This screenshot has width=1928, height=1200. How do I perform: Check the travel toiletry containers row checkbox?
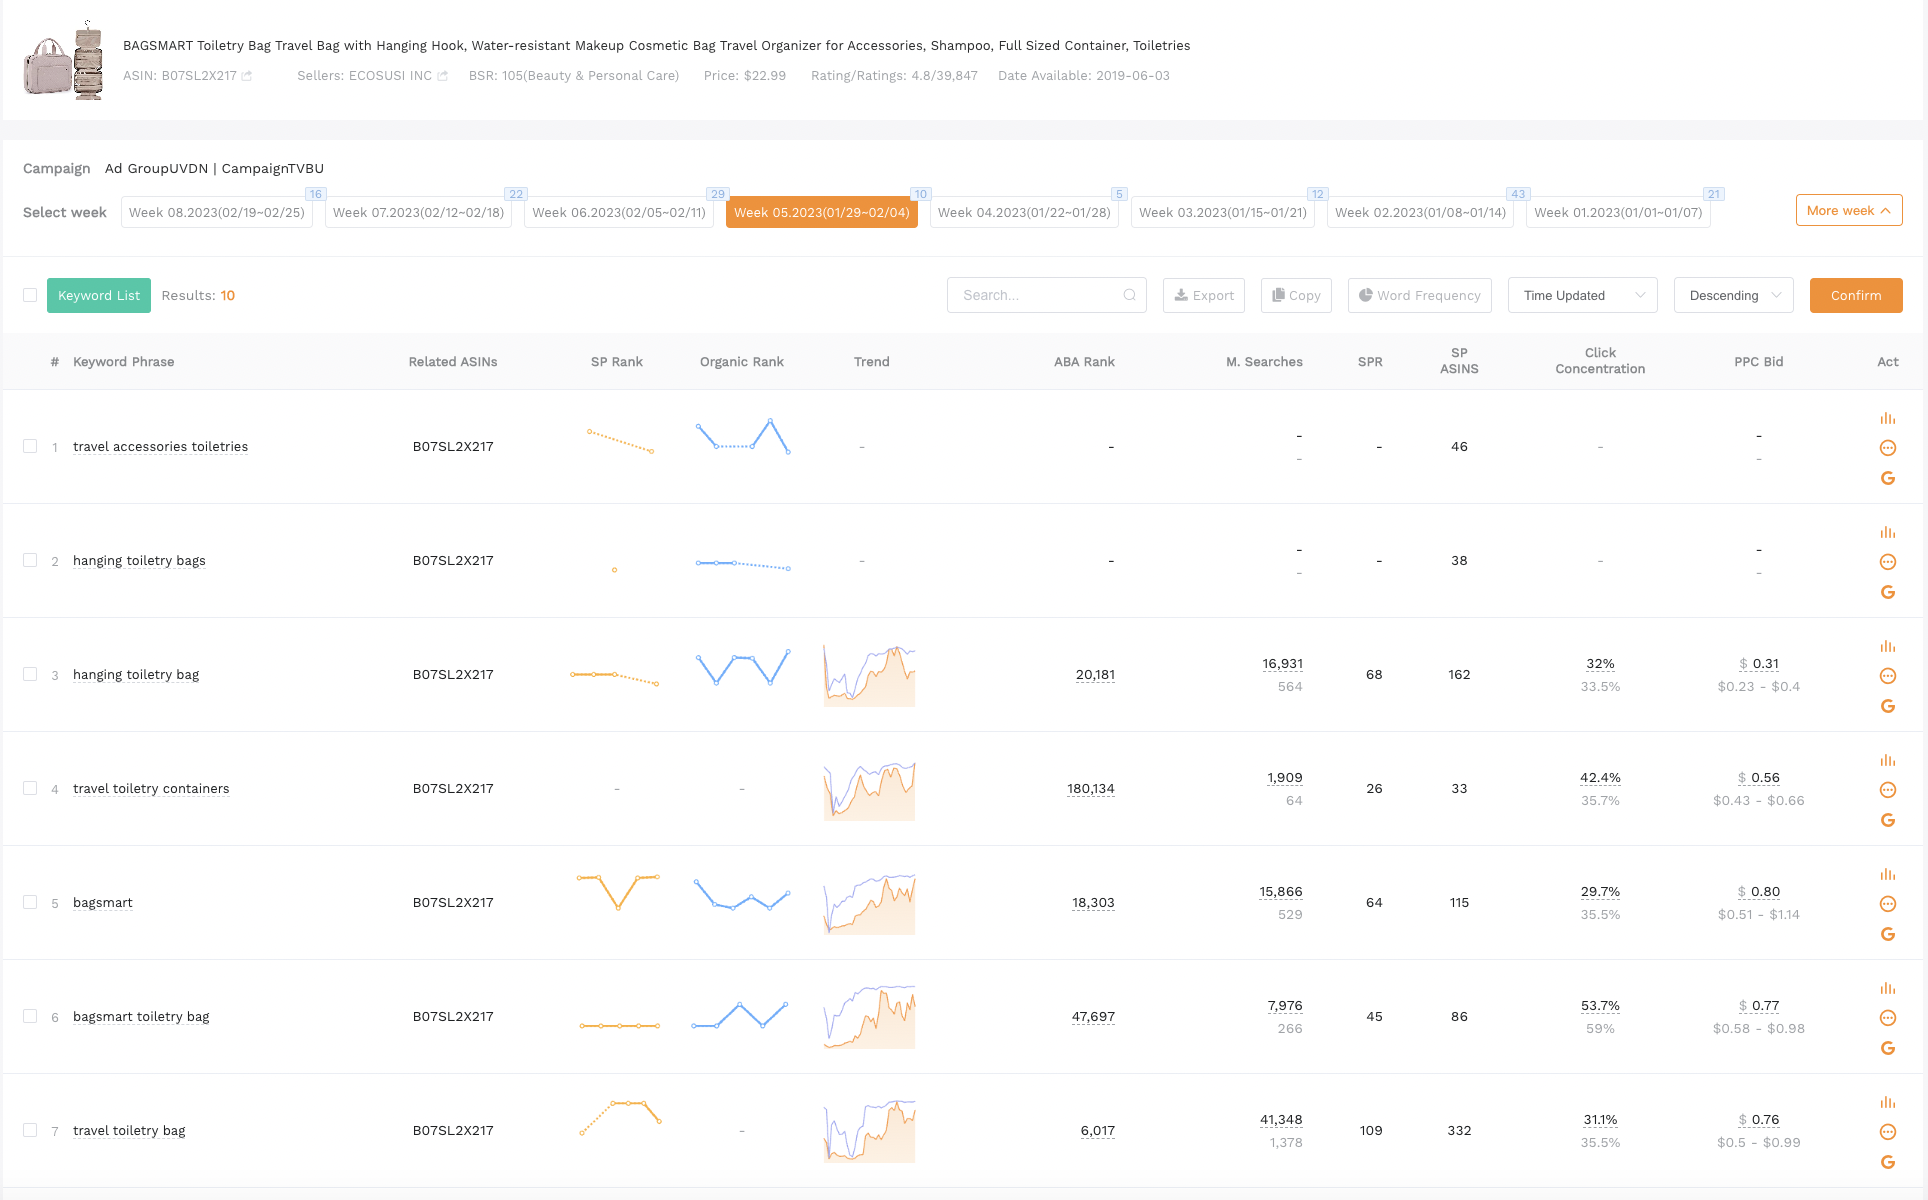30,788
